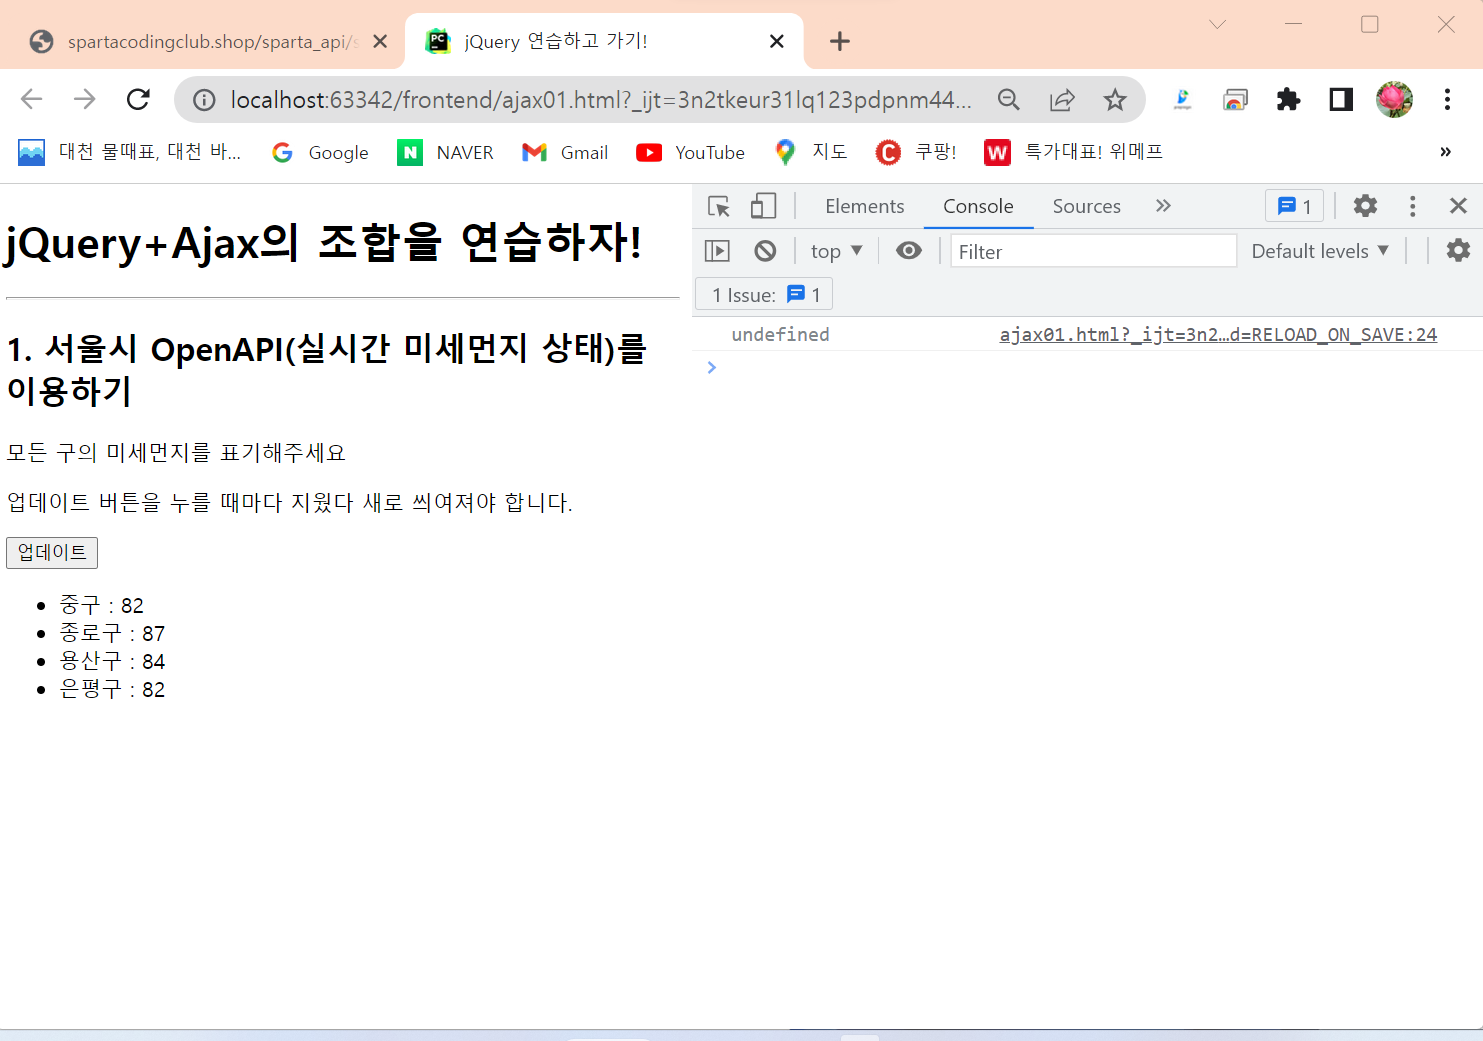The image size is (1483, 1041).
Task: Go back to previous page
Action: pyautogui.click(x=32, y=99)
